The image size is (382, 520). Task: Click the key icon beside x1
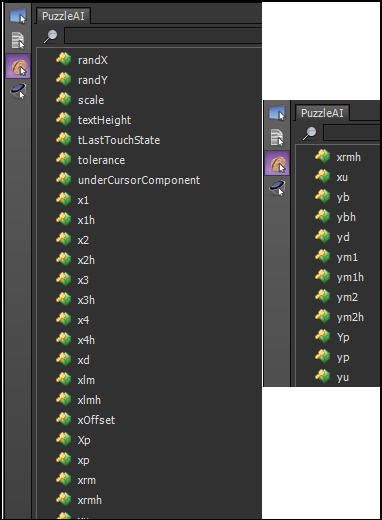63,200
